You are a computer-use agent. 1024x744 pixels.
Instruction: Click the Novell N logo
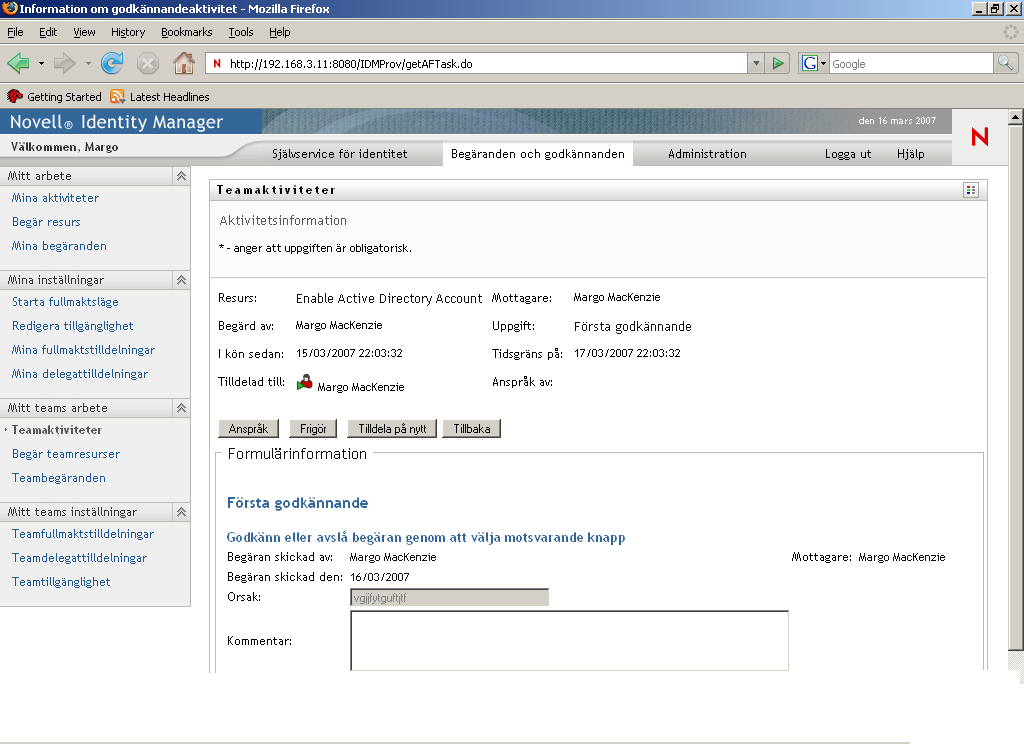click(980, 137)
